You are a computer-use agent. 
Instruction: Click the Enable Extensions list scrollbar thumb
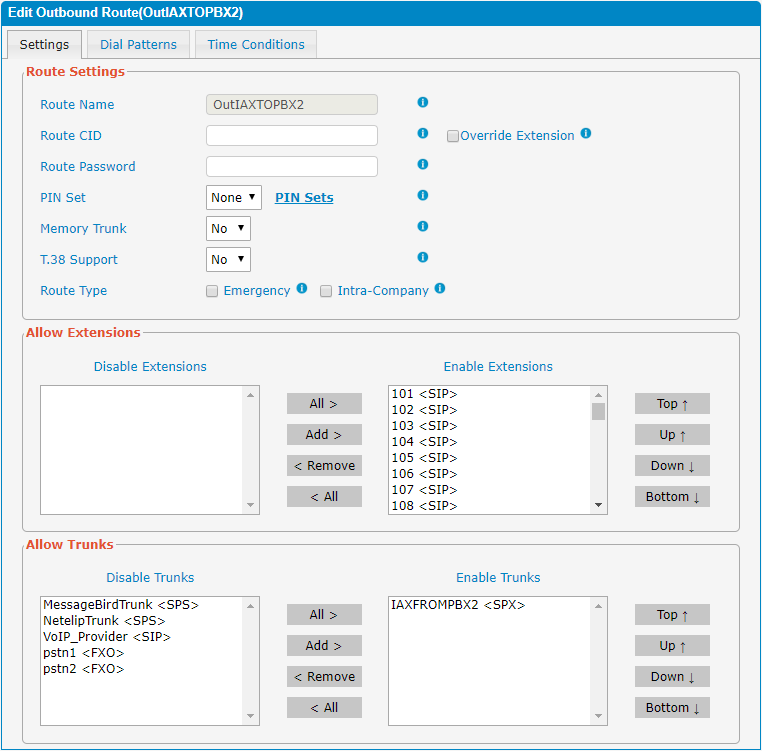(x=598, y=411)
